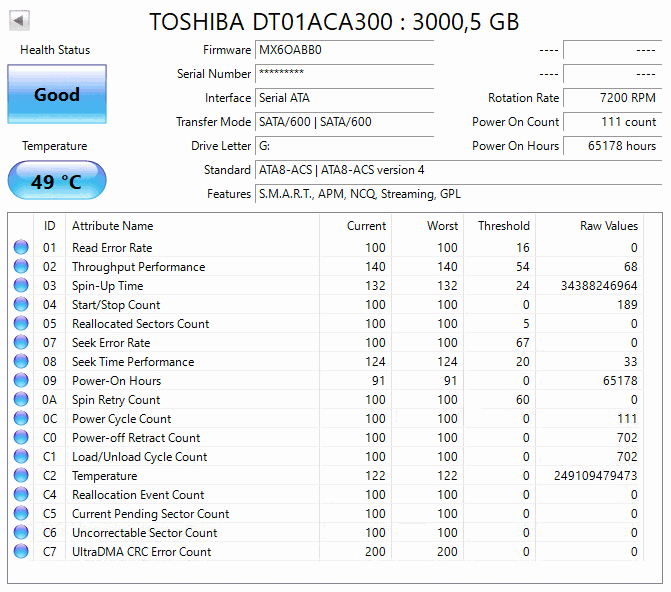
Task: Click status orb for Spin-Up Time
Action: tap(21, 286)
